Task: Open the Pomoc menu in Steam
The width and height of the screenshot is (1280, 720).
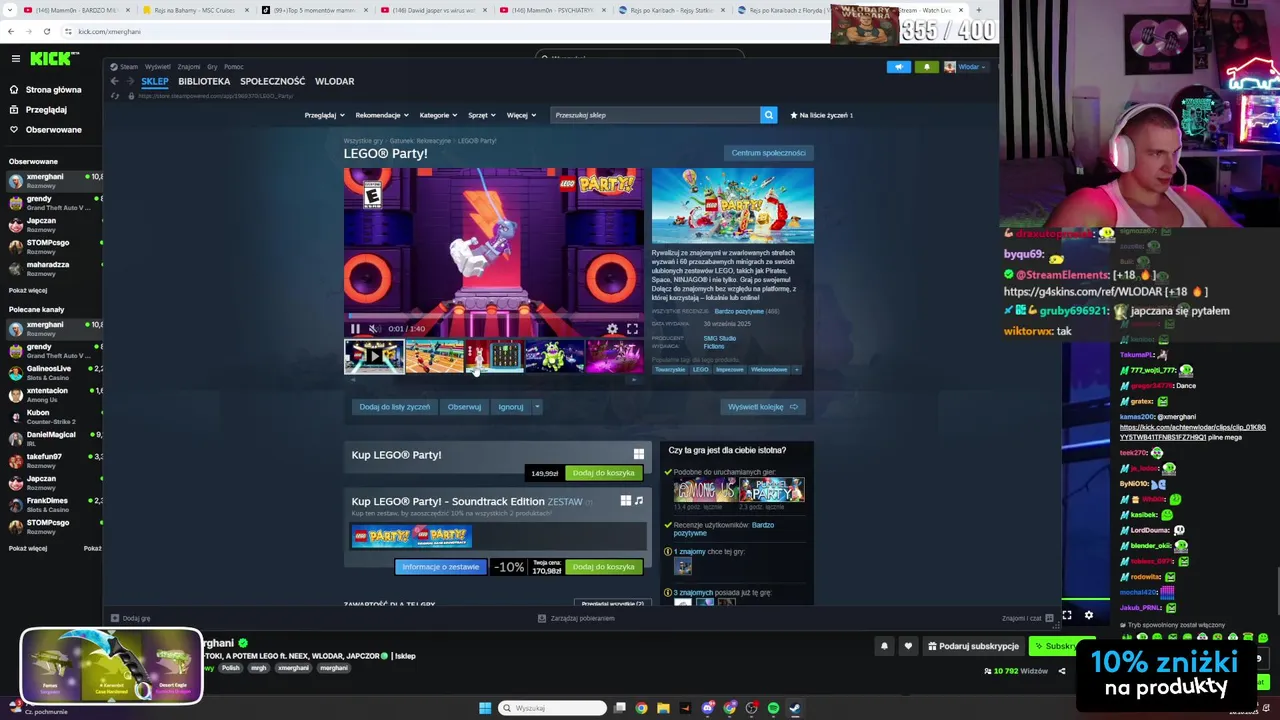Action: click(x=234, y=67)
